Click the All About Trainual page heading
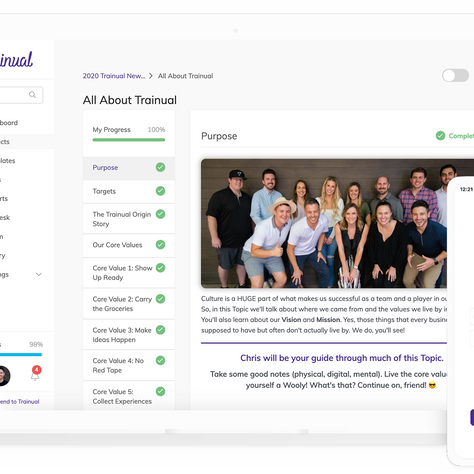The image size is (474, 474). coord(130,100)
